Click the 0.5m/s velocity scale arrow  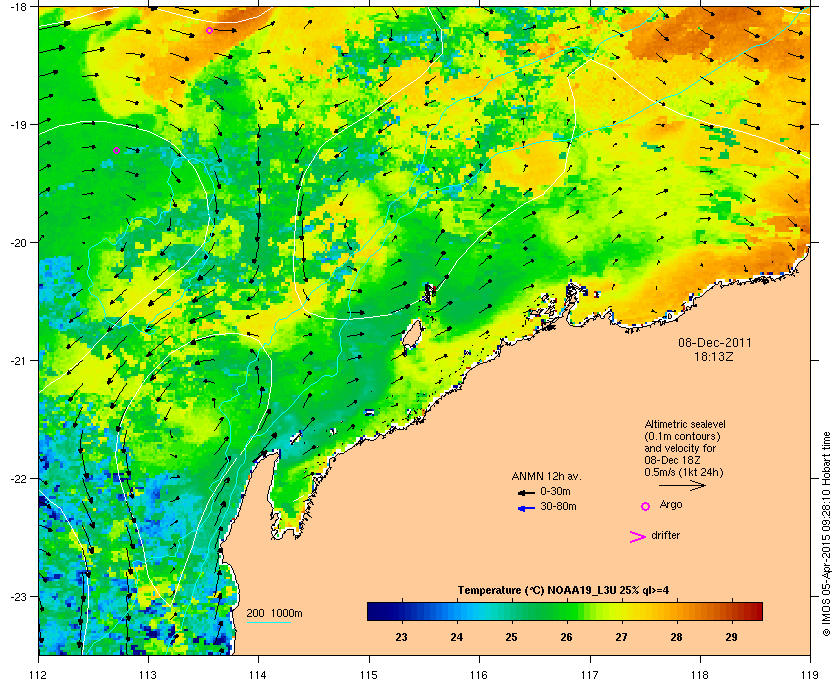point(682,485)
